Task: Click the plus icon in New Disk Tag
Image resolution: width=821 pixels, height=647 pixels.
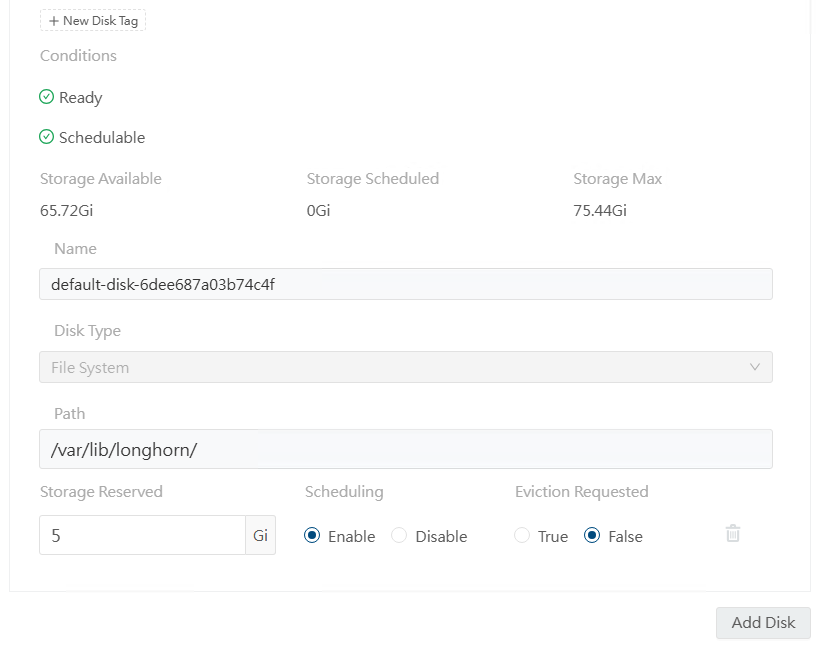Action: [x=53, y=21]
